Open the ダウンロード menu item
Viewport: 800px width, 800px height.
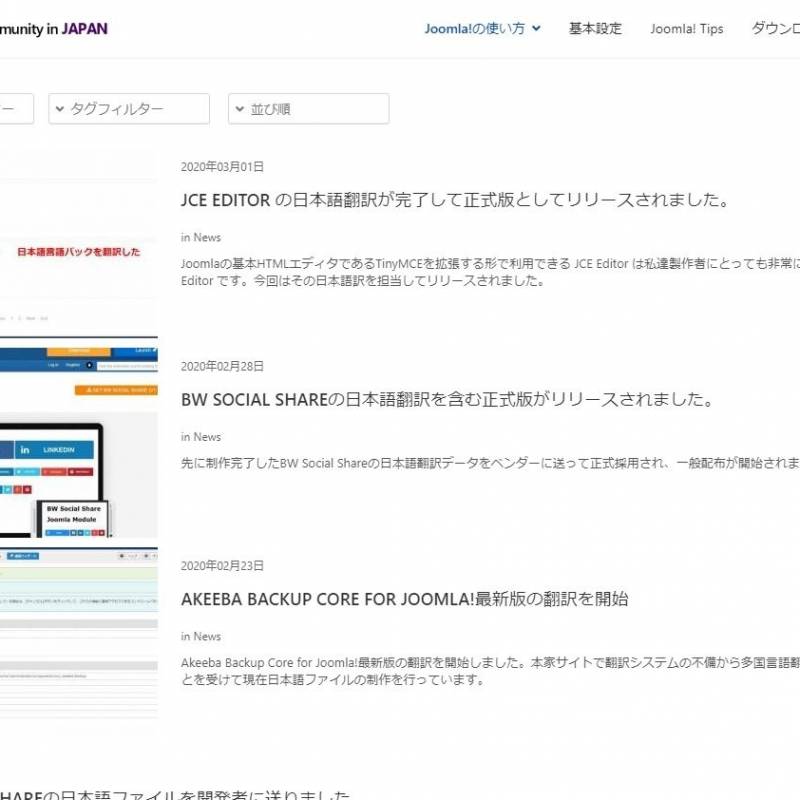[x=776, y=29]
